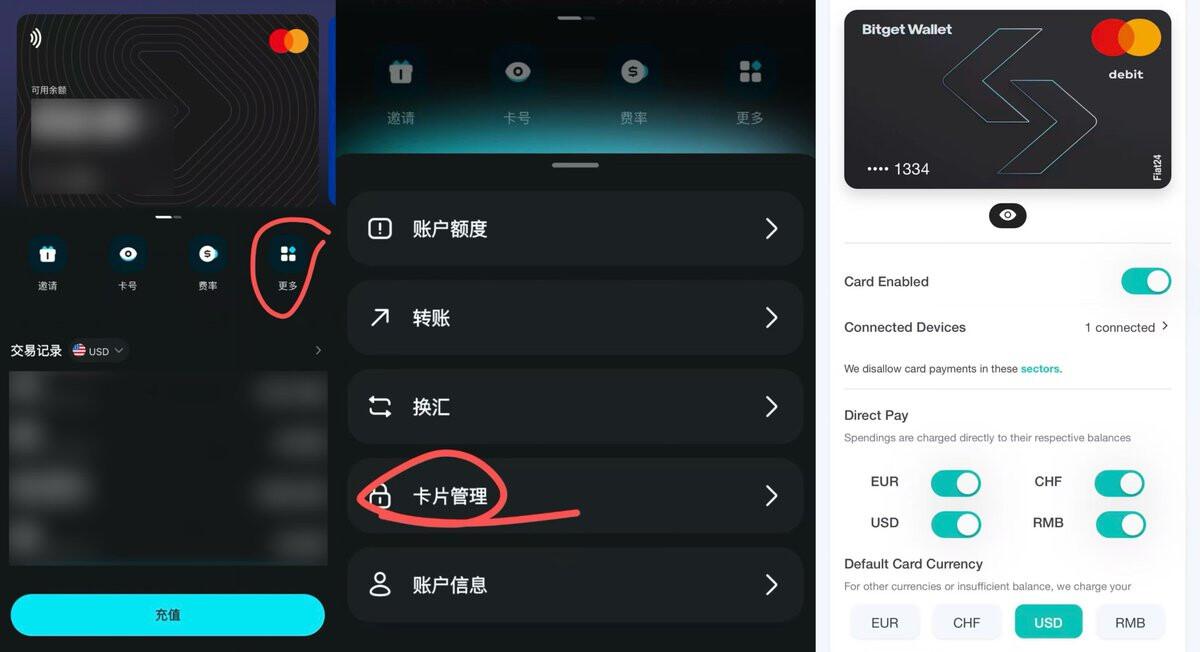Open the sectors link
The height and width of the screenshot is (652, 1200).
[x=1041, y=369]
